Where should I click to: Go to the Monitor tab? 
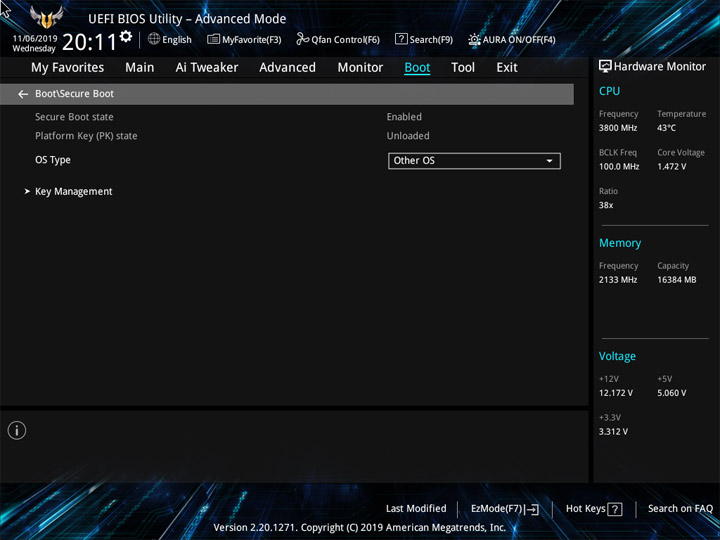click(x=360, y=68)
